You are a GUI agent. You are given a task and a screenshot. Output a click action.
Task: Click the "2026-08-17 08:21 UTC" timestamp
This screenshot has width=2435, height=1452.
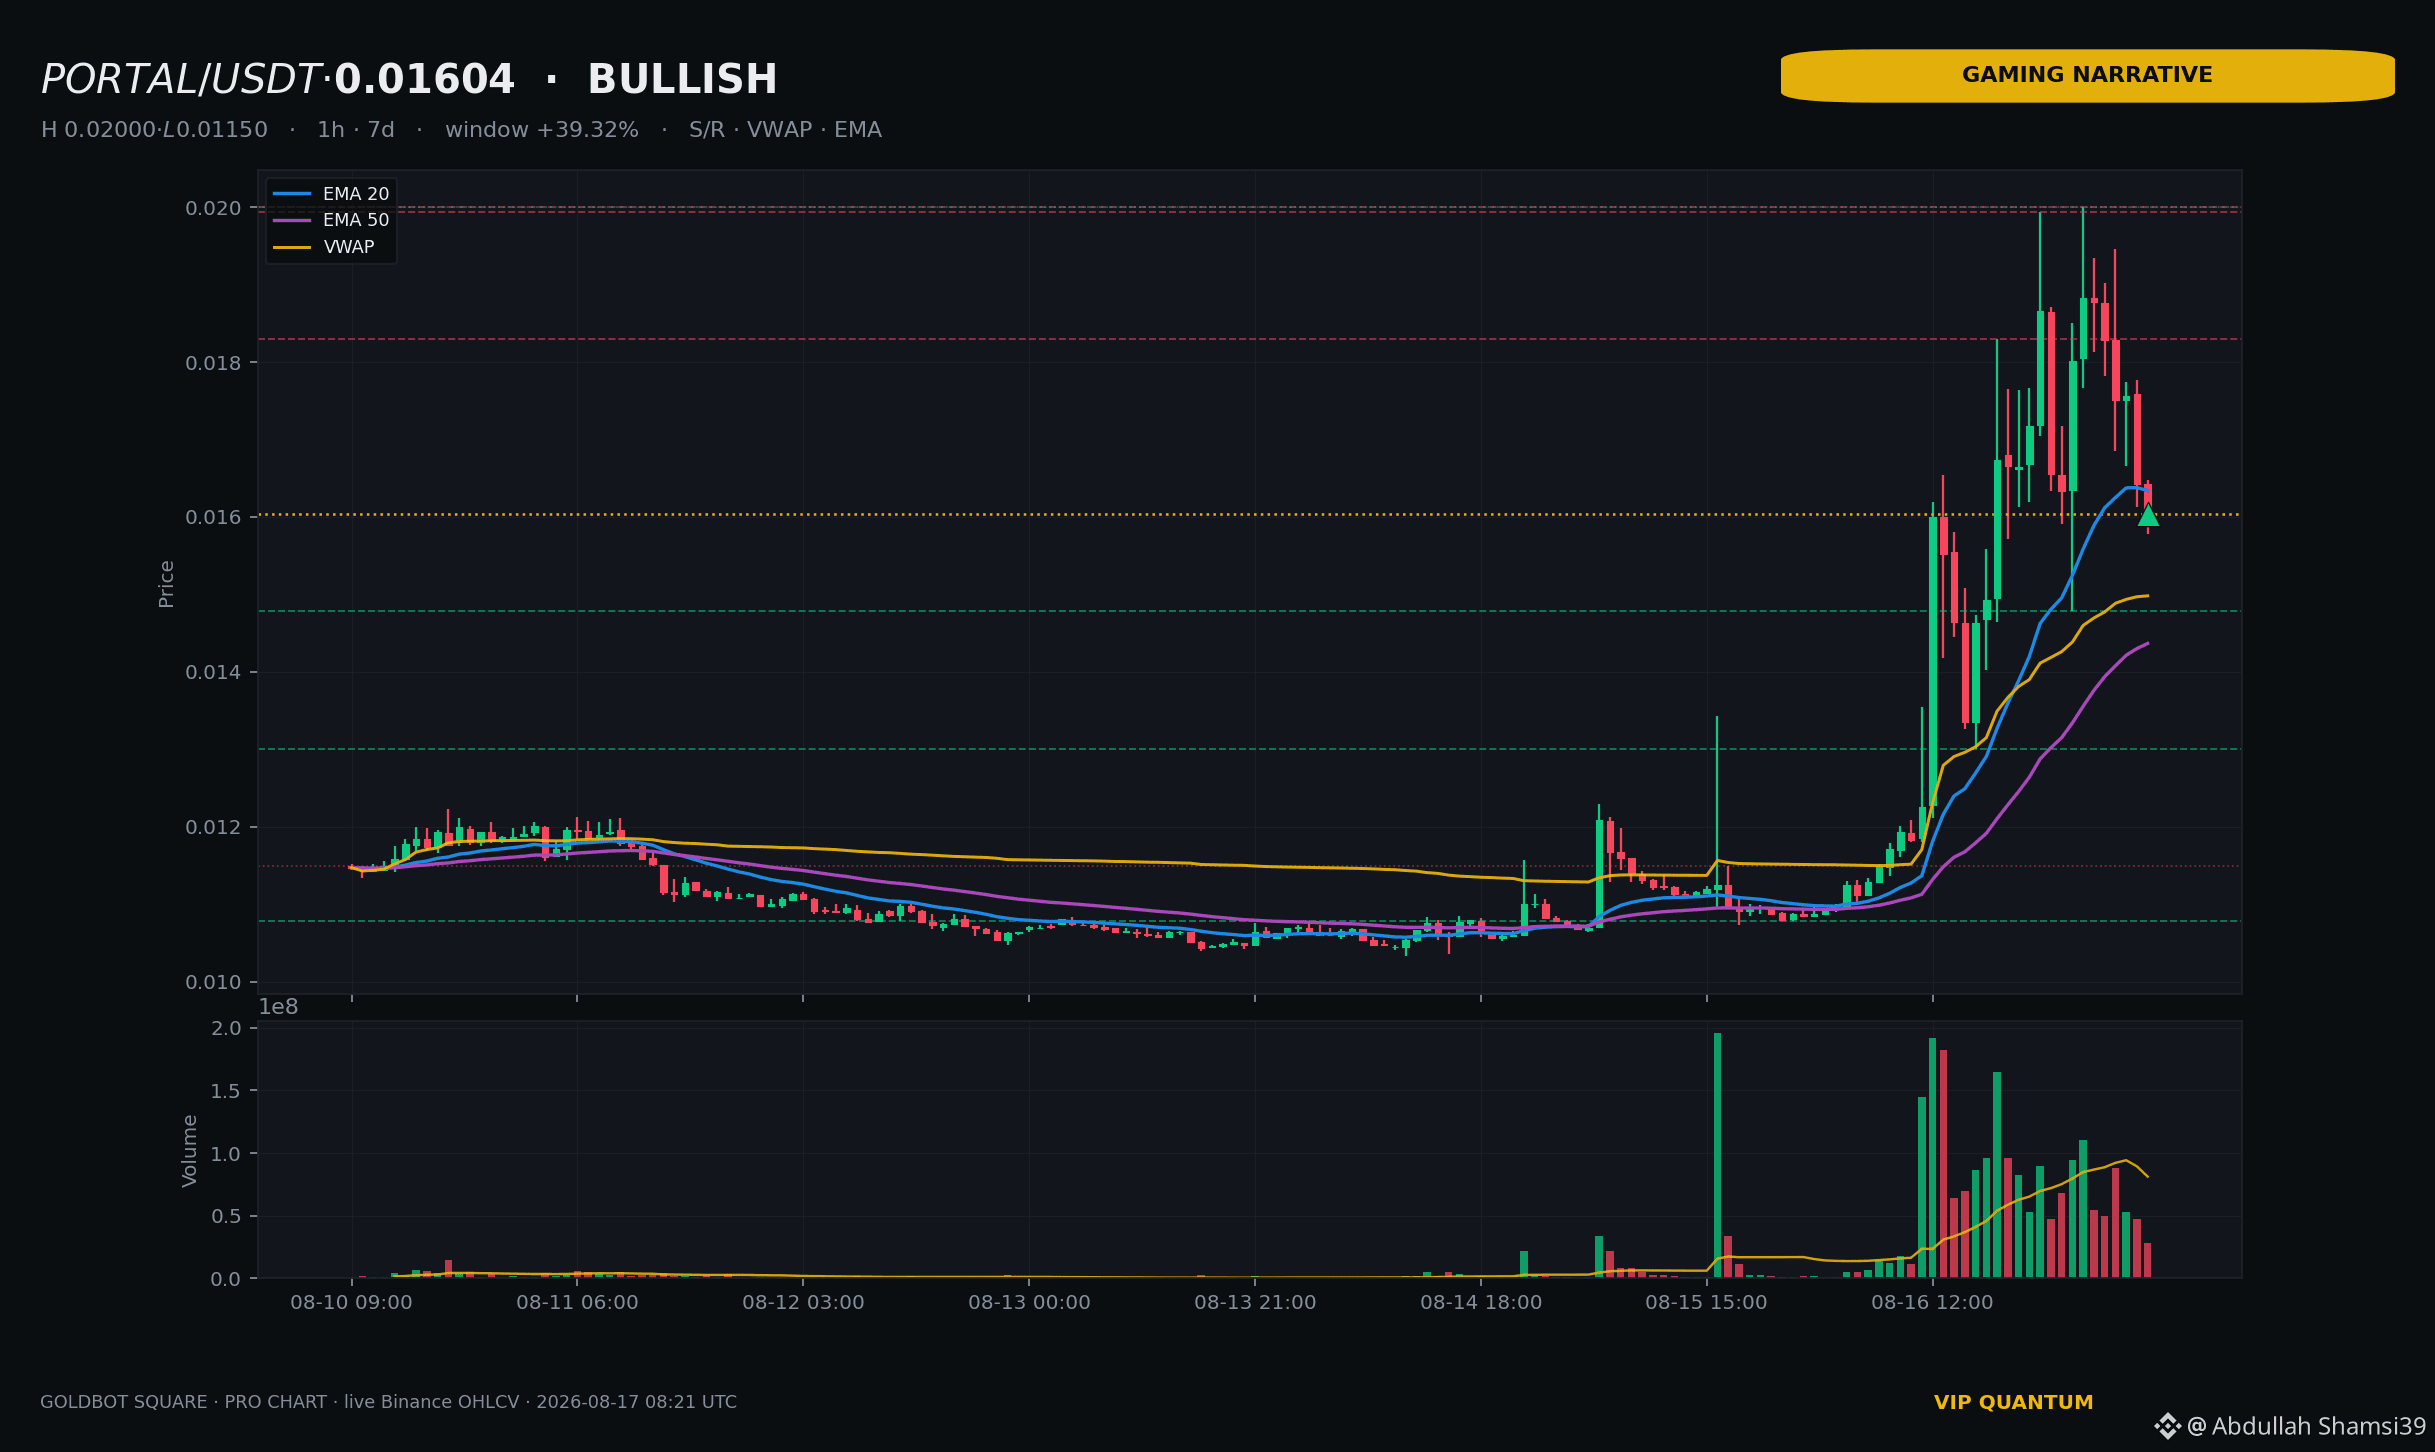pos(636,1402)
